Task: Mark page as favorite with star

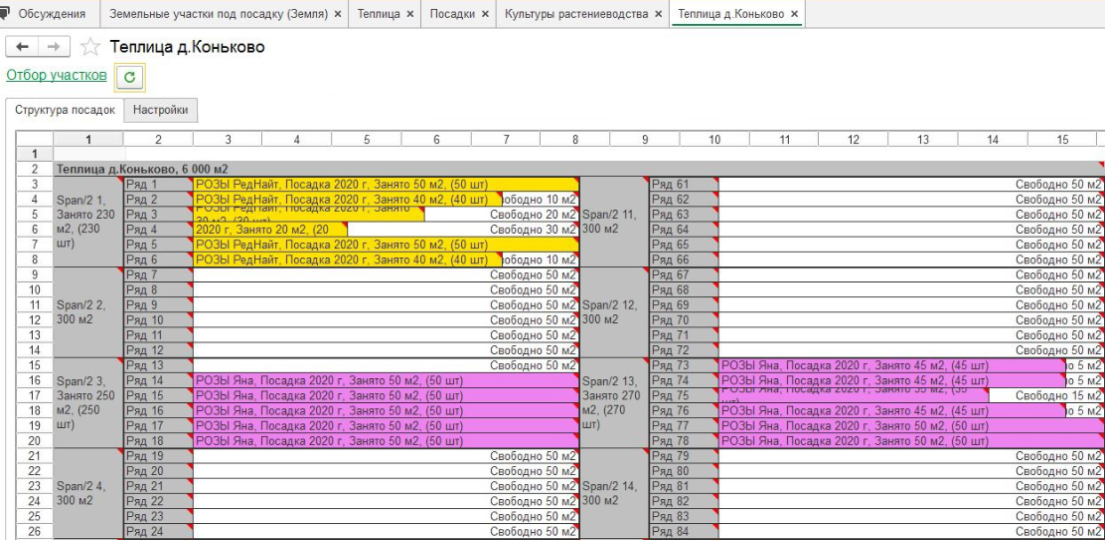Action: [89, 47]
